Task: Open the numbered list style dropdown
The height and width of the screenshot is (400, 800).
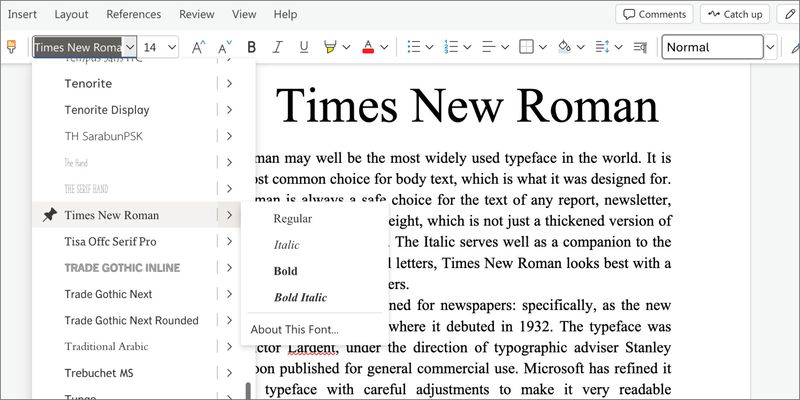Action: [467, 47]
